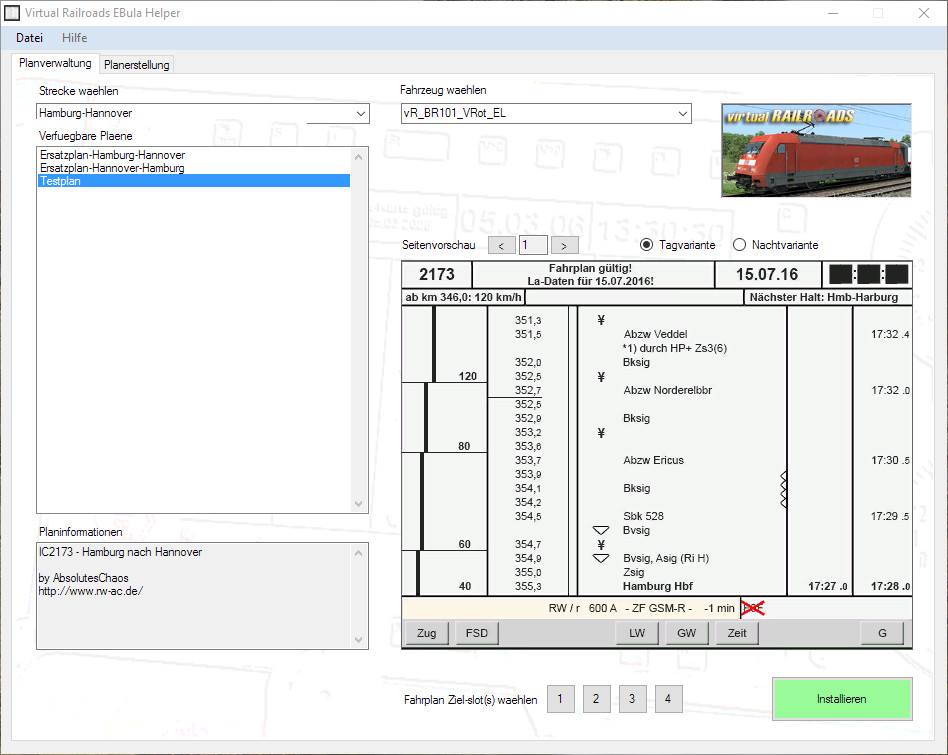Image resolution: width=948 pixels, height=755 pixels.
Task: Open the Datei menu
Action: [x=29, y=38]
